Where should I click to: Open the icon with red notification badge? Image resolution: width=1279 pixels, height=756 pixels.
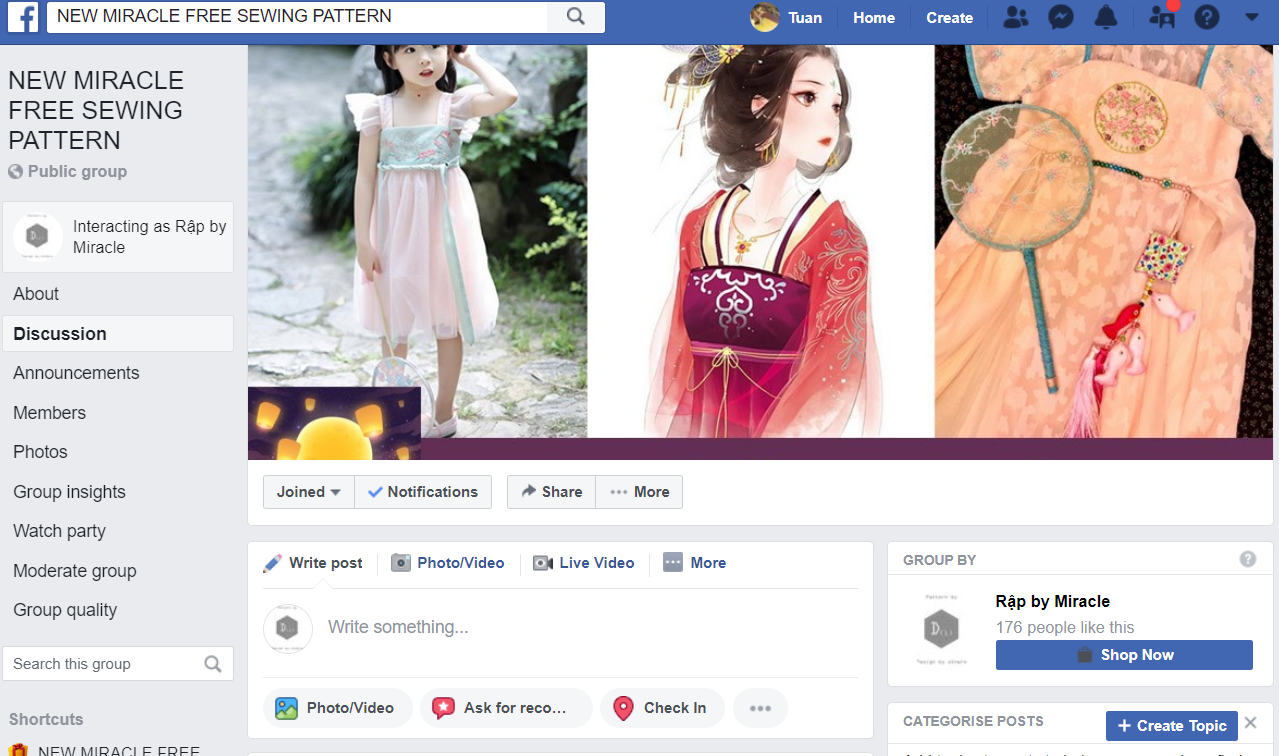pos(1163,16)
